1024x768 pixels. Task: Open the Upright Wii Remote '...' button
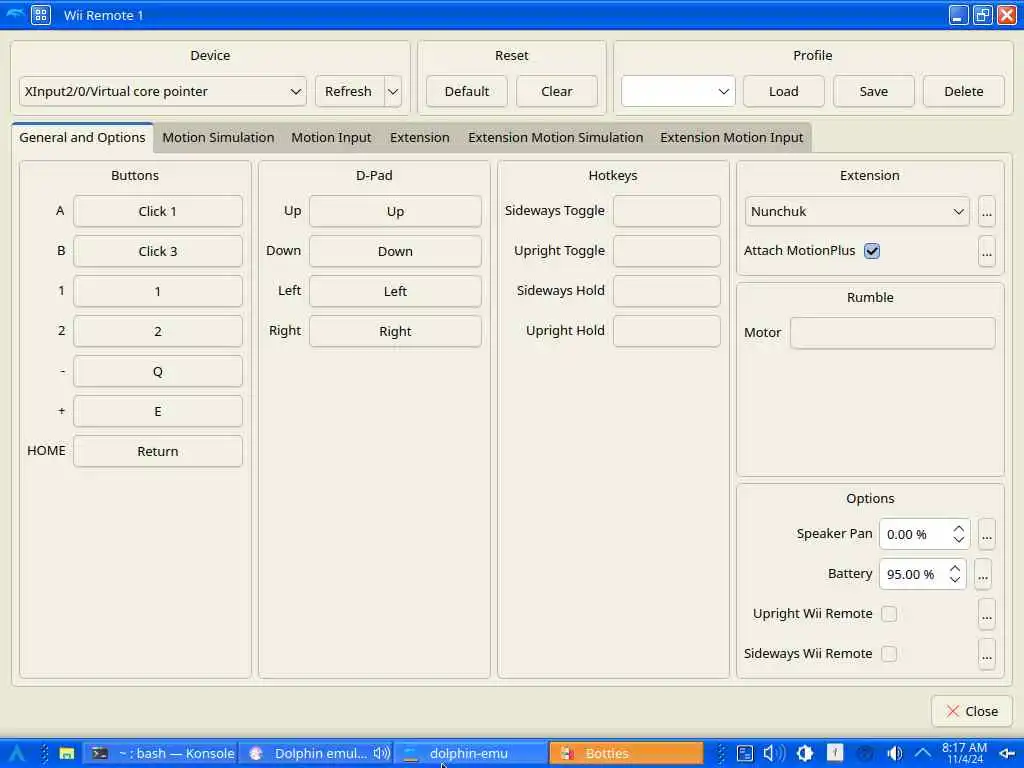point(987,614)
